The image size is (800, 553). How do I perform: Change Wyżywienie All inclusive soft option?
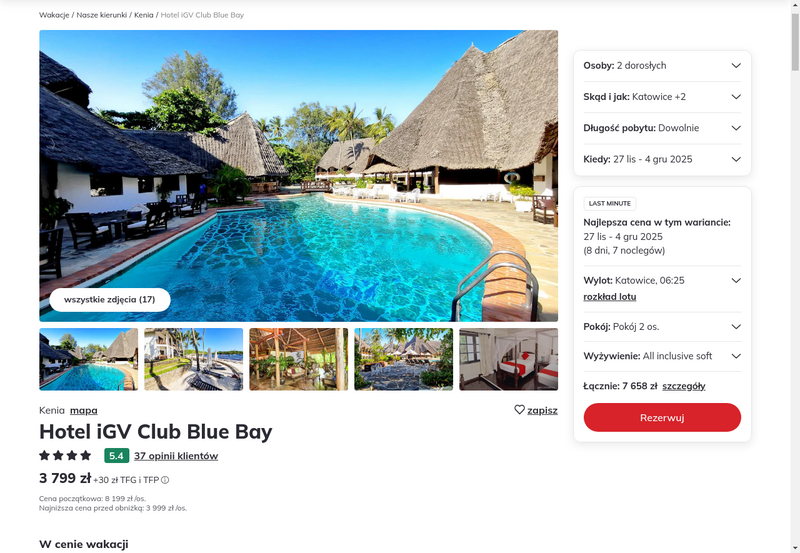tap(662, 356)
